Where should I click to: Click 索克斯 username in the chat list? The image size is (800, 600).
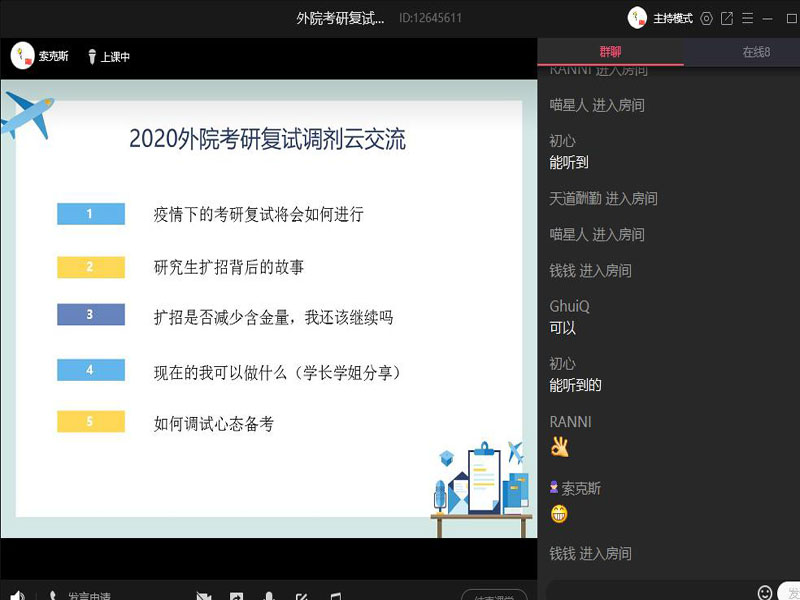point(581,488)
